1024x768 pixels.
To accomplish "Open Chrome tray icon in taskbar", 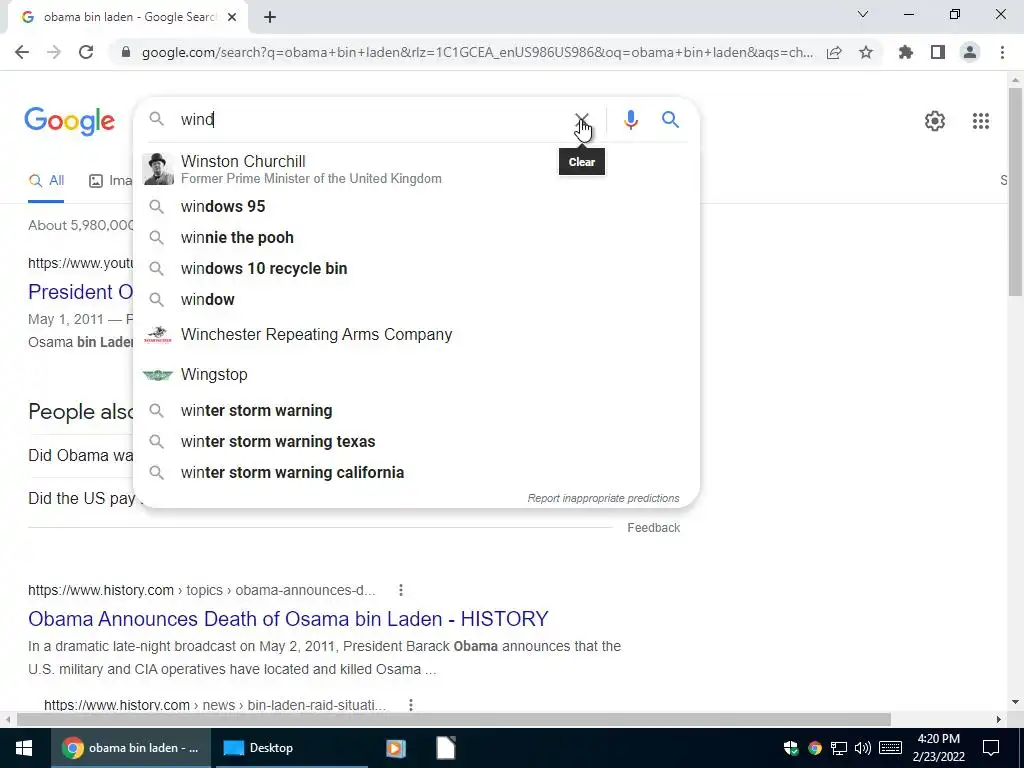I will tap(814, 748).
